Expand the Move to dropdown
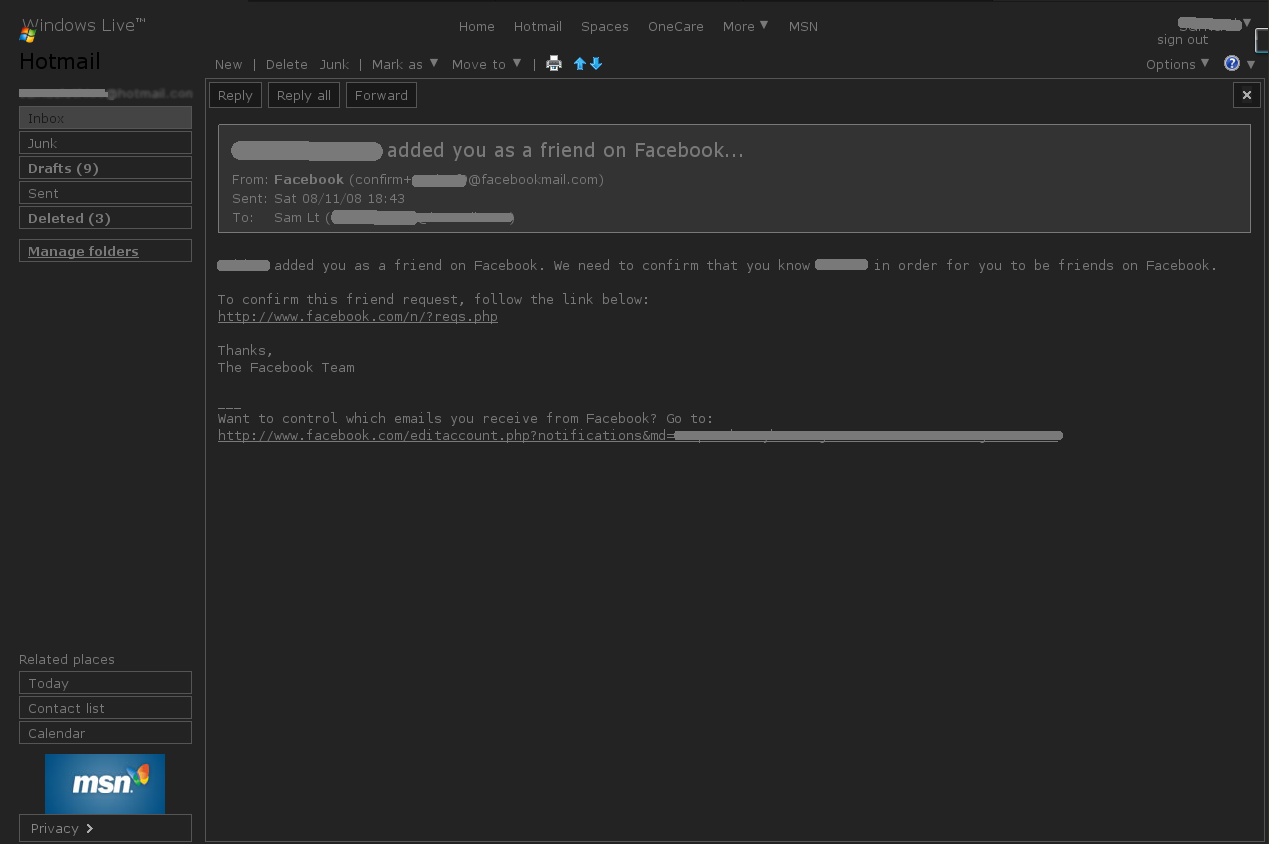The width and height of the screenshot is (1269, 844). click(487, 64)
